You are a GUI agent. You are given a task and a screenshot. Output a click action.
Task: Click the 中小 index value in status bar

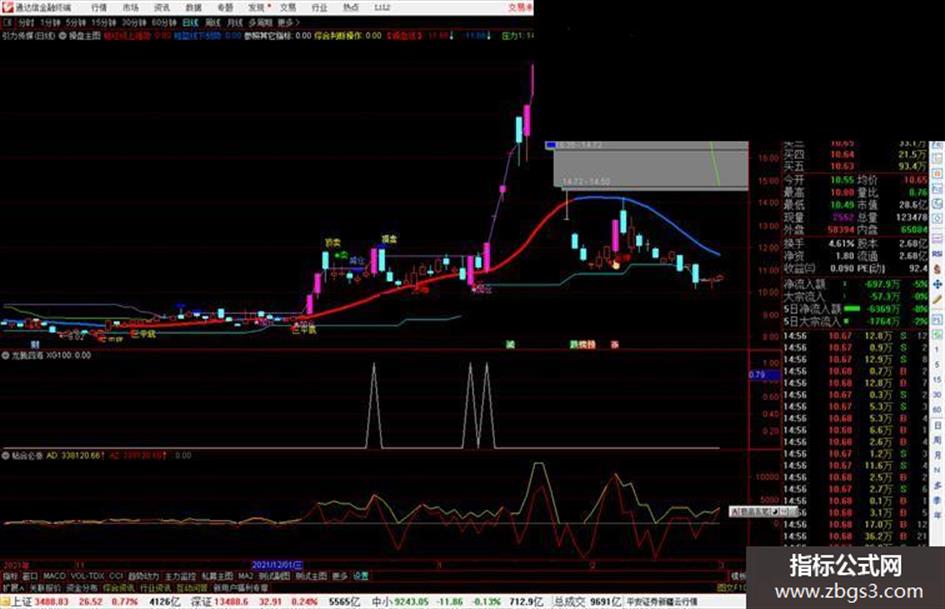click(x=412, y=602)
